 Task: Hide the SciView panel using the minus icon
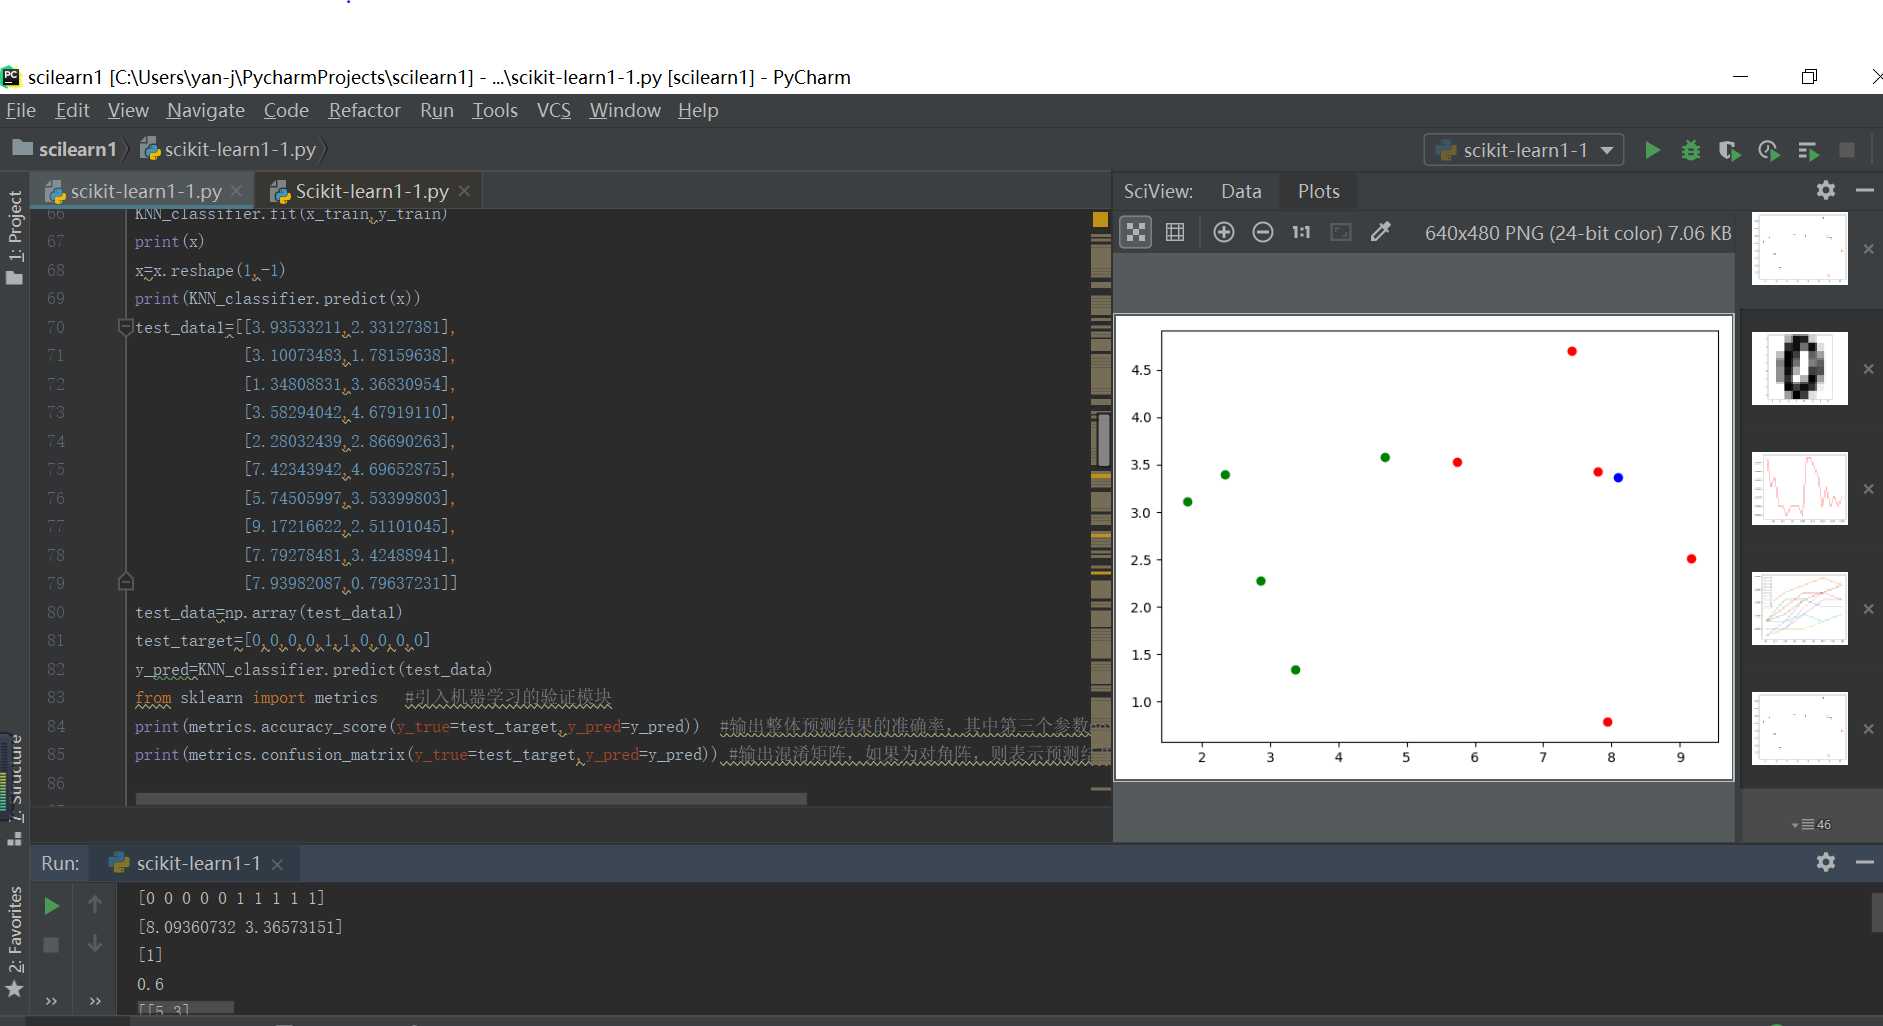click(x=1864, y=190)
